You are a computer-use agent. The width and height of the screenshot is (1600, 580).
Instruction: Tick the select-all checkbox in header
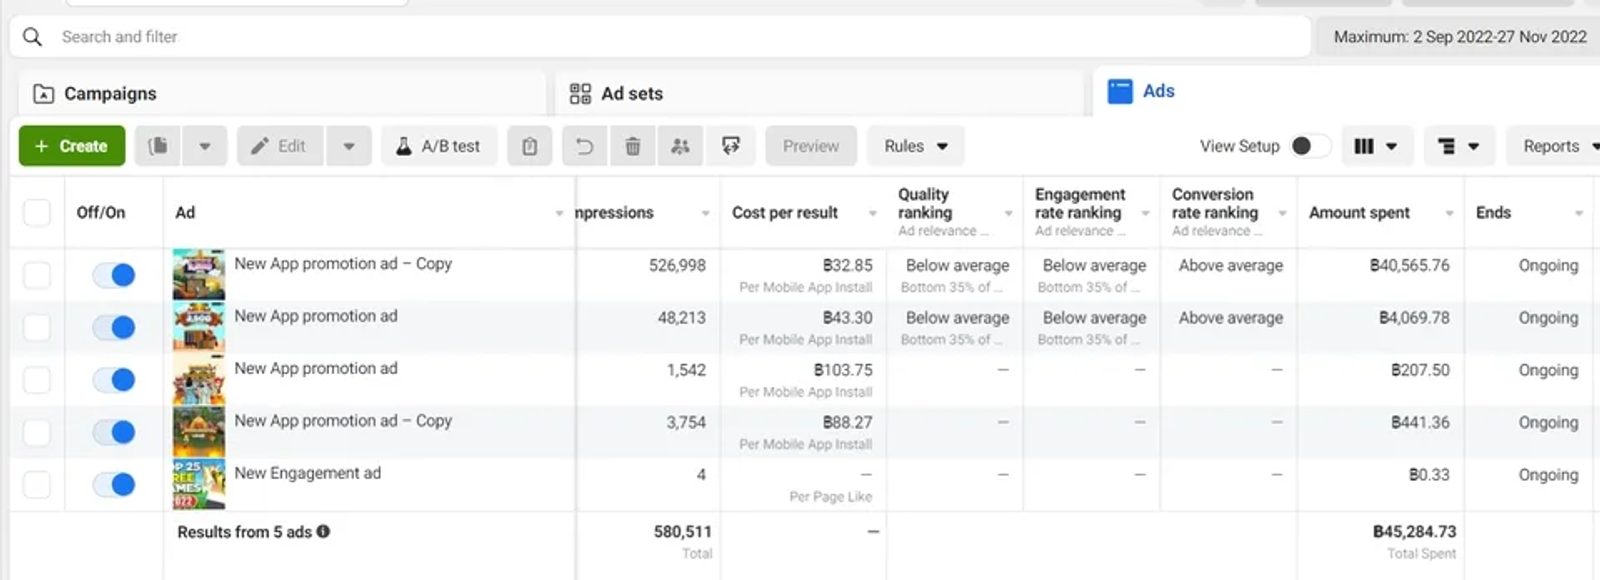[x=37, y=212]
